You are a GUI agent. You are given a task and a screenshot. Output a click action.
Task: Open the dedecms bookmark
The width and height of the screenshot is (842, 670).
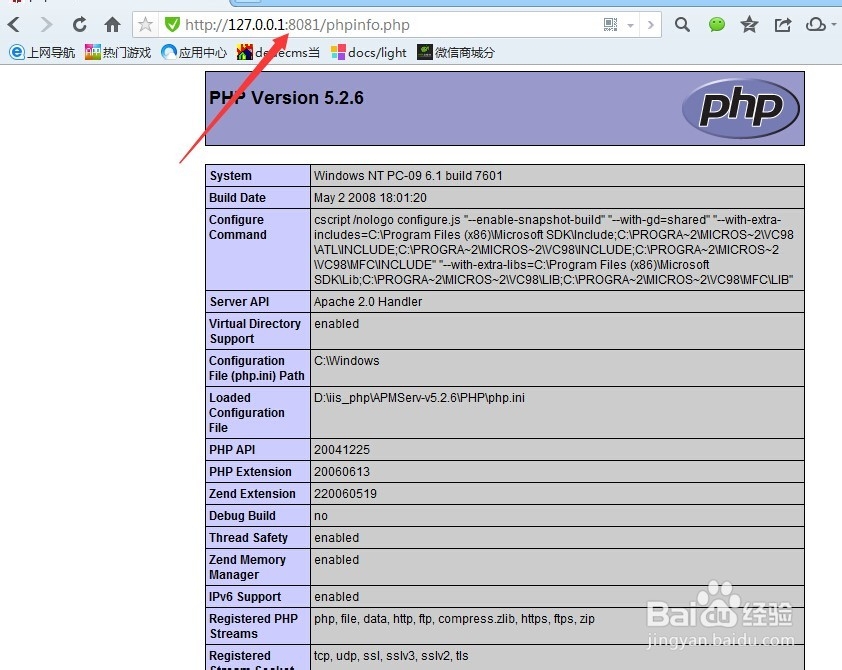(x=278, y=53)
